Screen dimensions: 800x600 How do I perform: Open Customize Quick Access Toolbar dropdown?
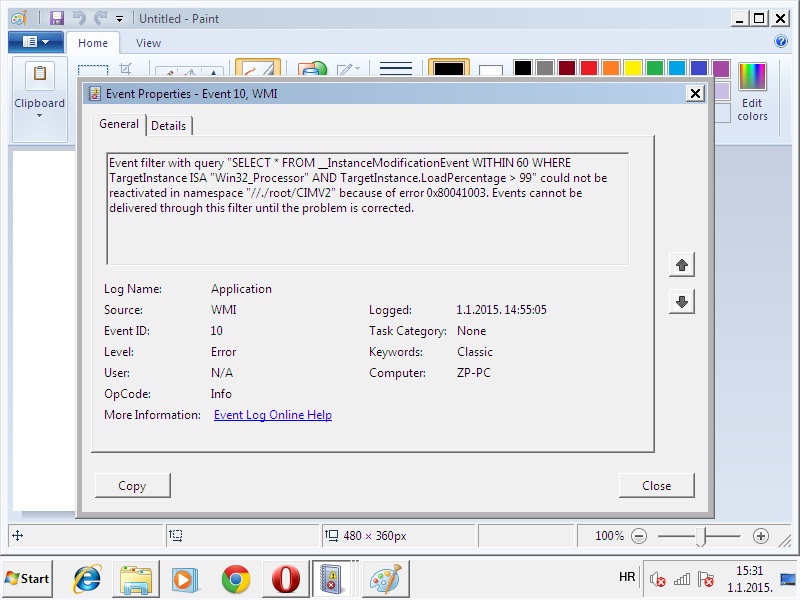(120, 18)
